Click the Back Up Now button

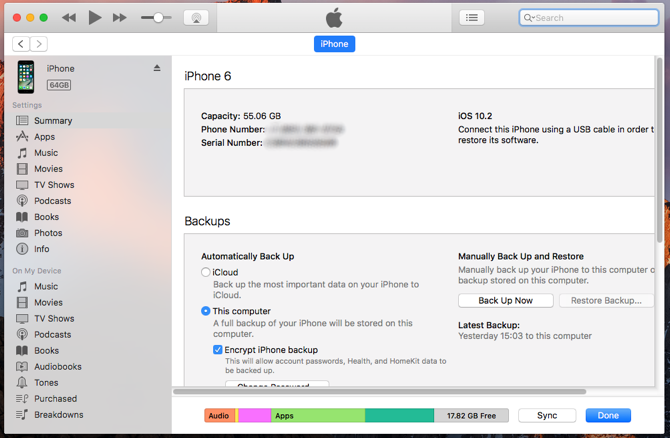[x=505, y=300]
